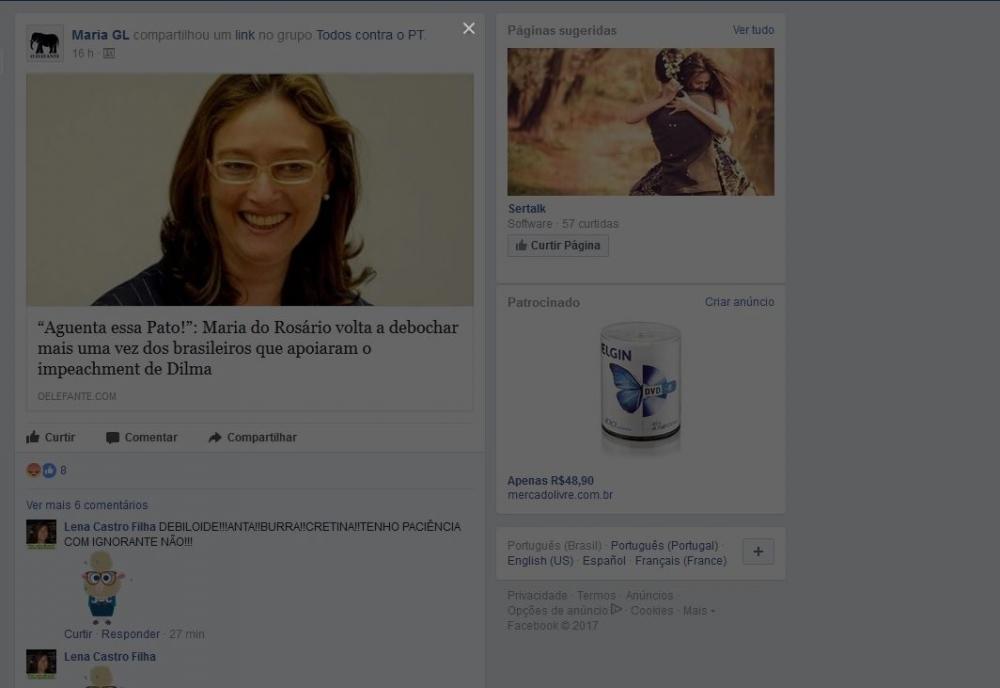Click the Compartilhar arrow icon
1000x688 pixels.
214,437
